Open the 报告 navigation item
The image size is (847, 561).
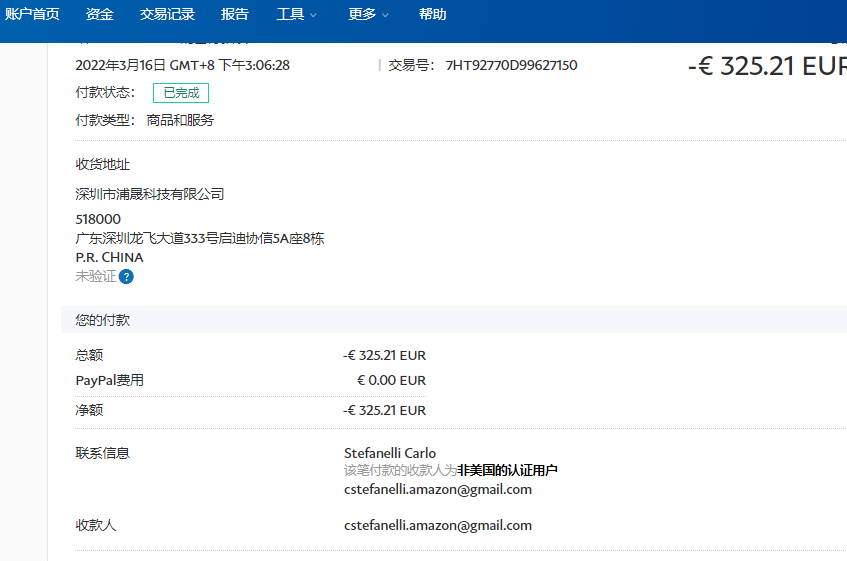coord(235,15)
